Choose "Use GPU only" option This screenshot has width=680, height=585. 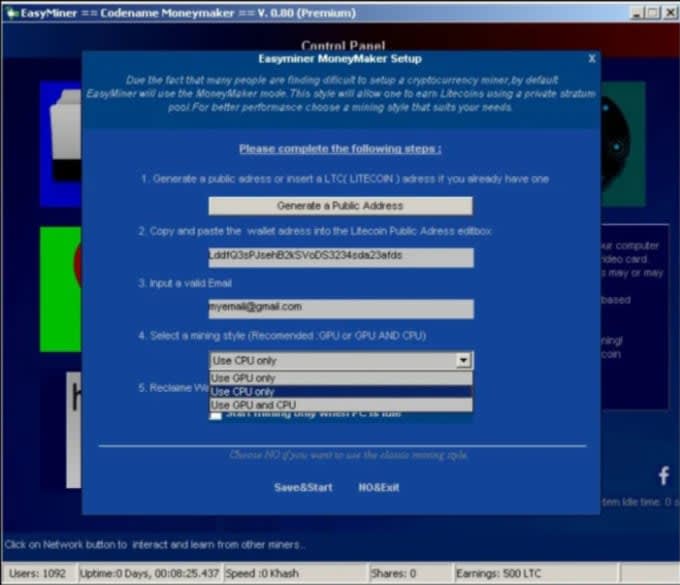click(341, 378)
